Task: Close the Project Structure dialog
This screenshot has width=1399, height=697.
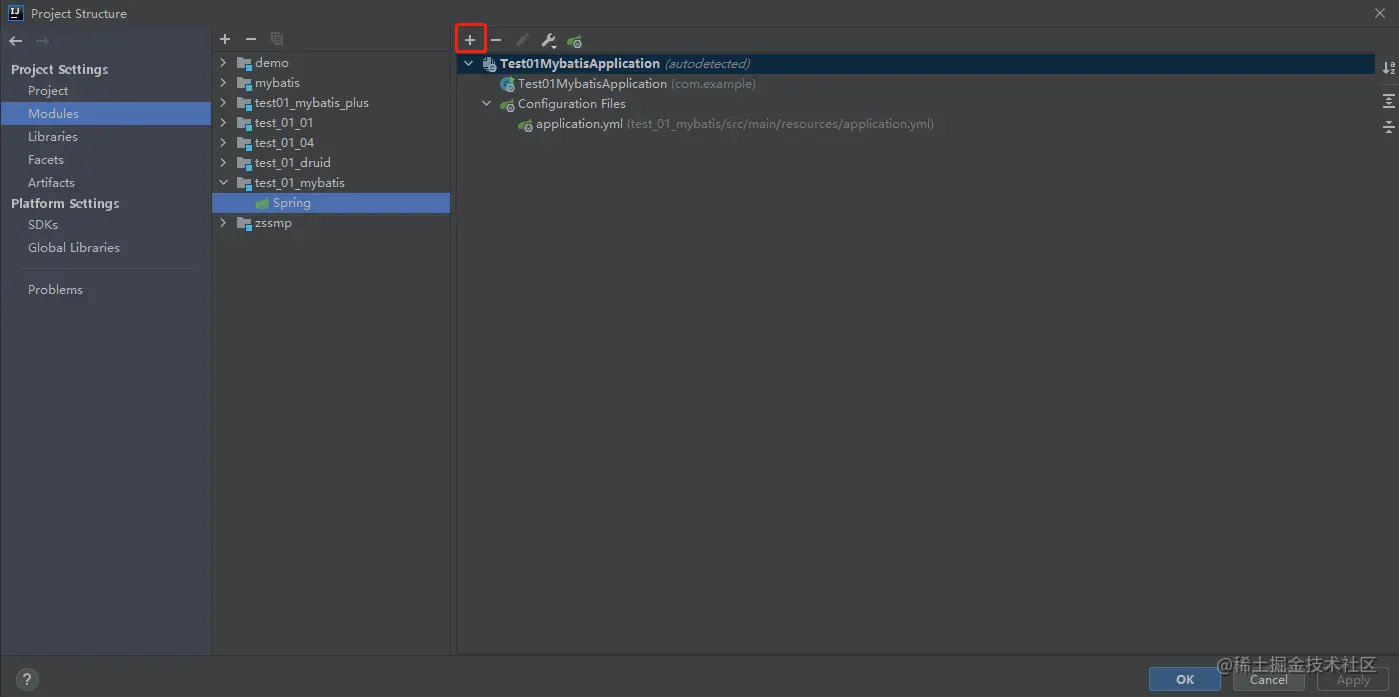Action: (x=1380, y=13)
